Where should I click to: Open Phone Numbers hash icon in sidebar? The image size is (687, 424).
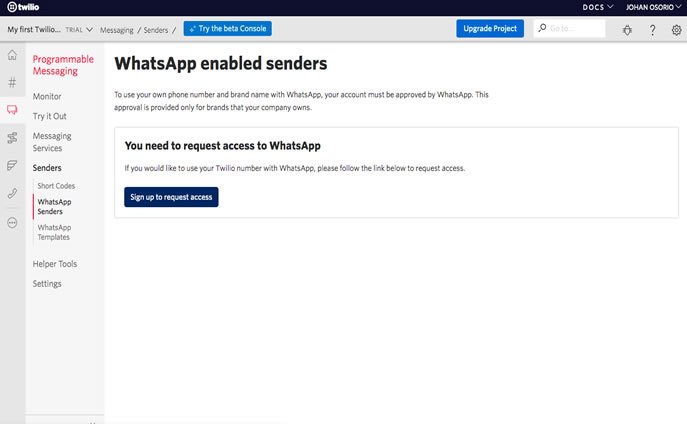(x=12, y=83)
